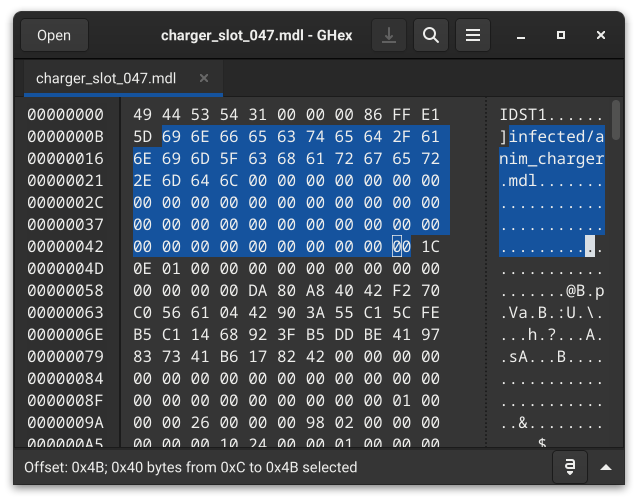Click the Open button
The image size is (638, 501).
54,36
